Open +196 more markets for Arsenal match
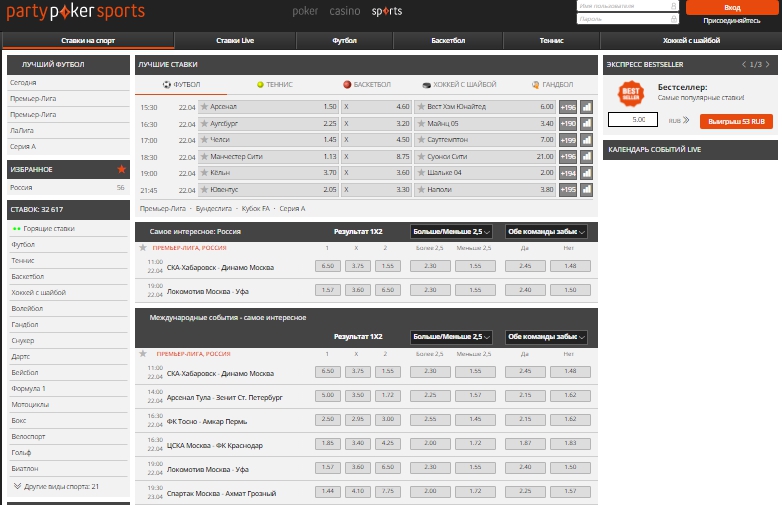The image size is (782, 505). tap(568, 107)
